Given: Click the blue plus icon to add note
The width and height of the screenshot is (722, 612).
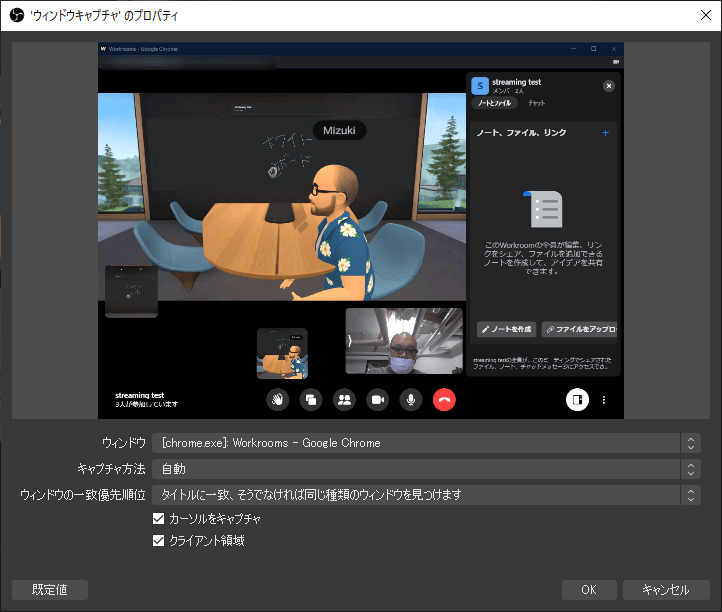Looking at the screenshot, I should coord(605,133).
